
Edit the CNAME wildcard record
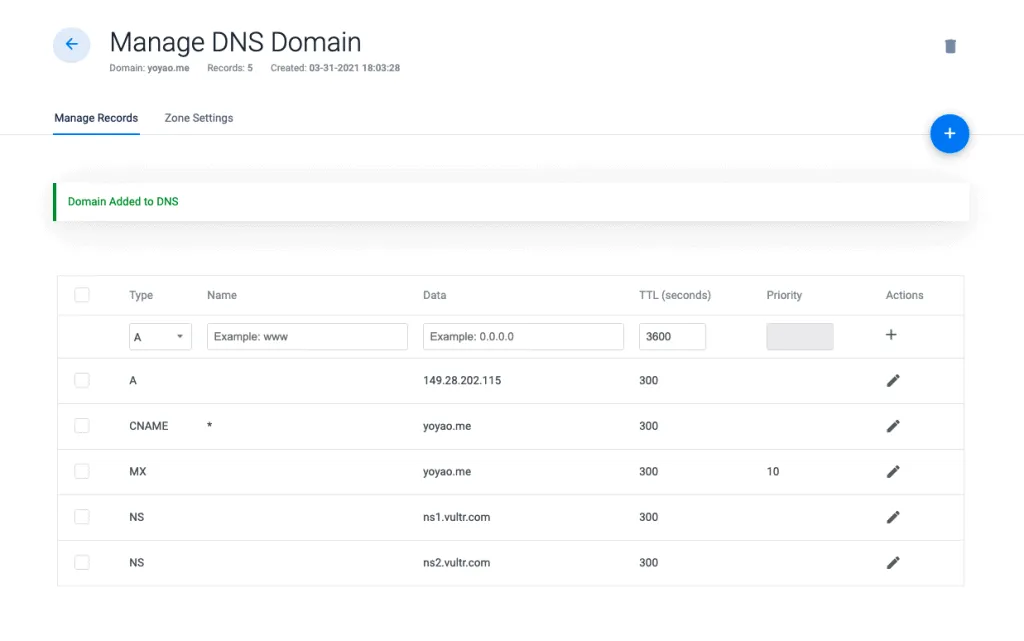[893, 425]
